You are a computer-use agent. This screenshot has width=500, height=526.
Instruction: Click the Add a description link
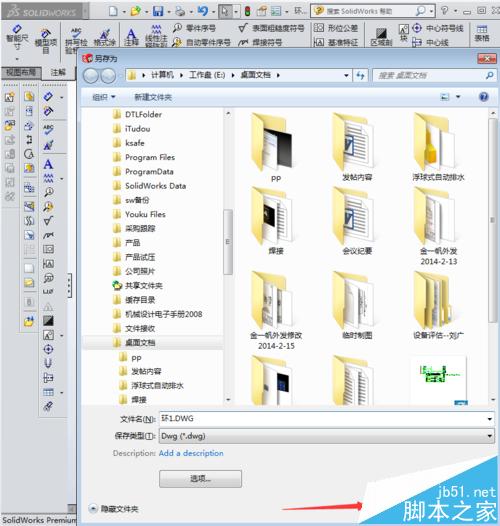(x=191, y=453)
